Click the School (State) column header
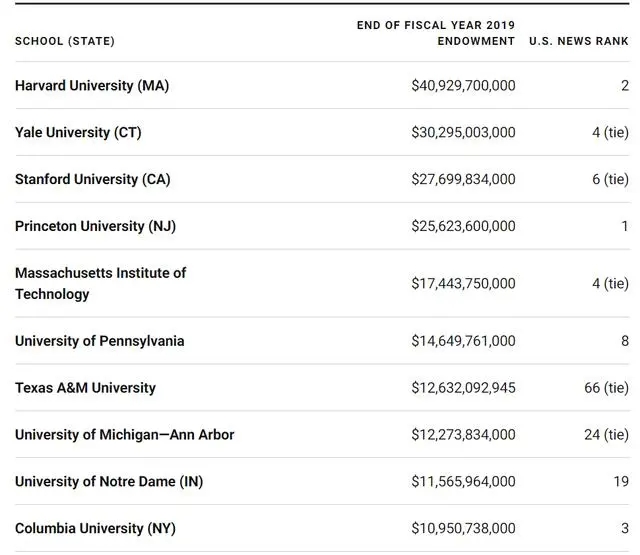640x555 pixels. [64, 41]
